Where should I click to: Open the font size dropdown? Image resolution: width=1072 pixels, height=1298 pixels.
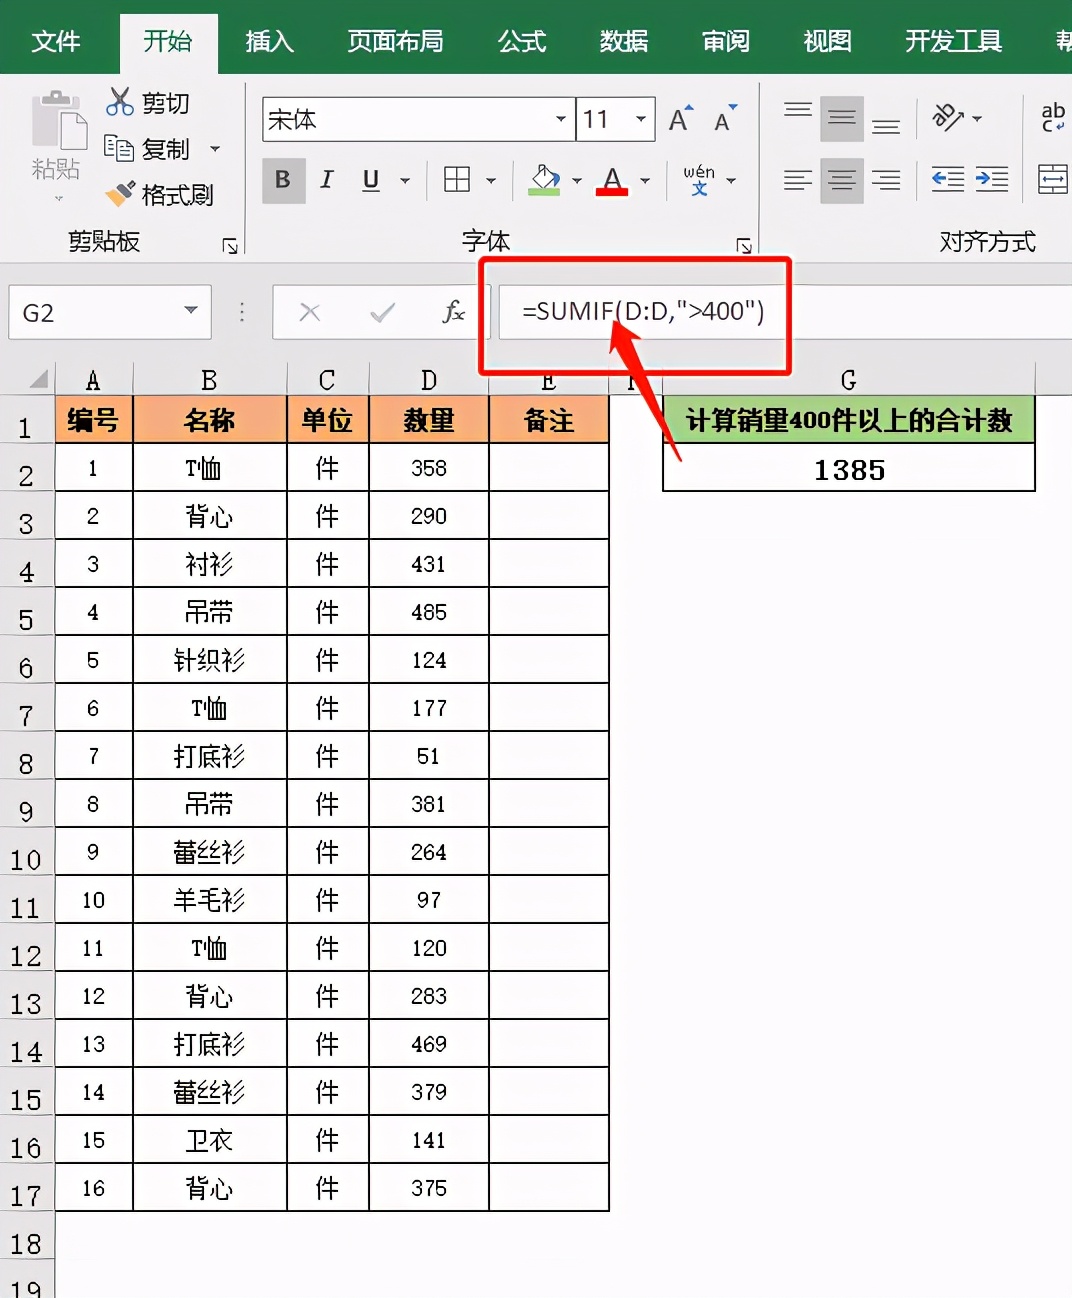pyautogui.click(x=638, y=119)
